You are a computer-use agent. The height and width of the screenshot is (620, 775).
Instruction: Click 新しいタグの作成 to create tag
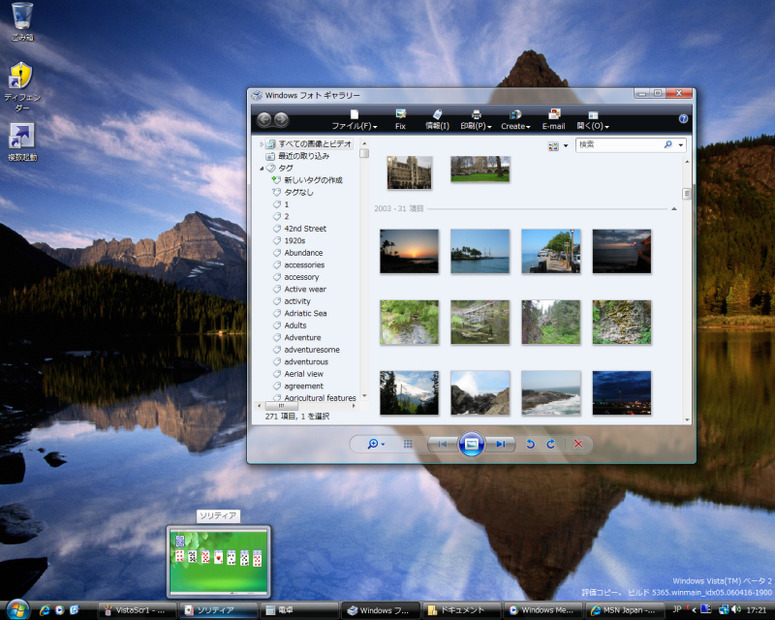click(x=313, y=180)
